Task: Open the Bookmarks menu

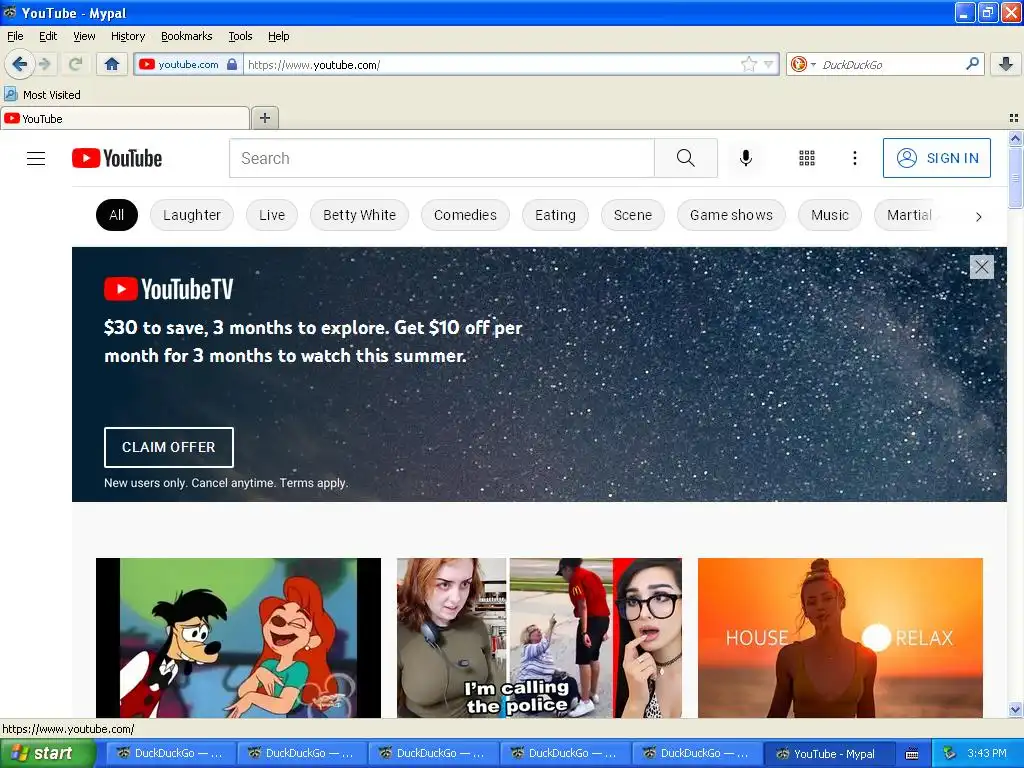Action: pos(187,36)
